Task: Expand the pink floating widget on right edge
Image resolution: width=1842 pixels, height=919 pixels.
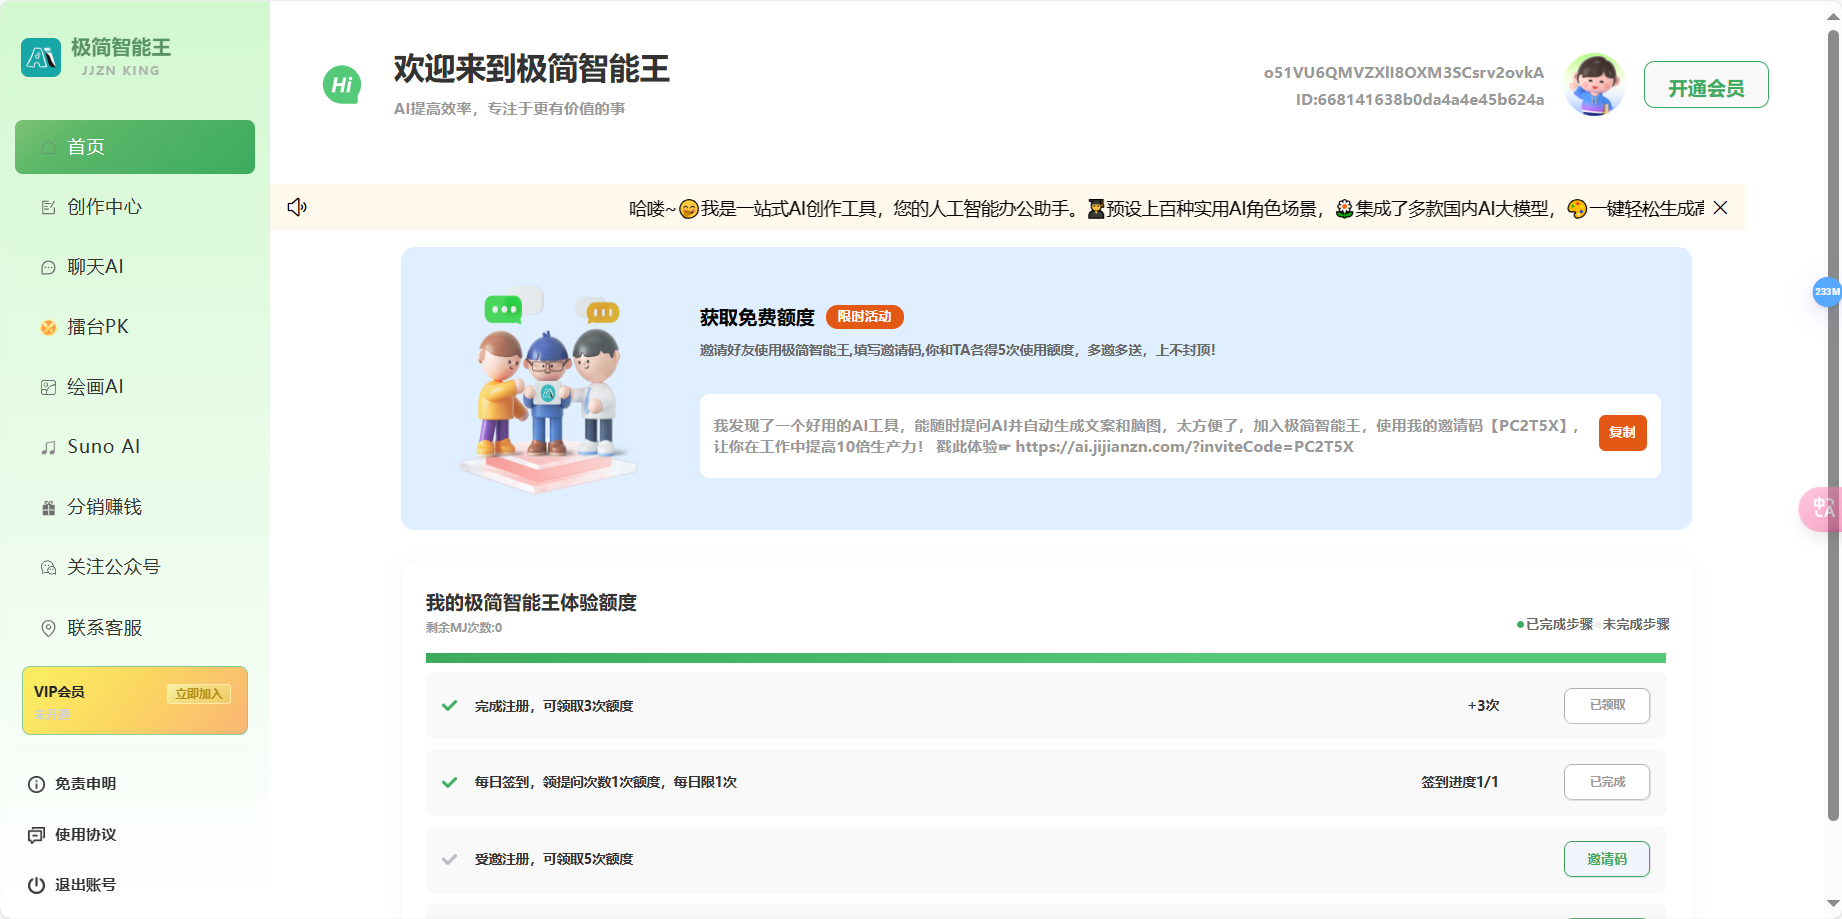Action: (x=1822, y=509)
